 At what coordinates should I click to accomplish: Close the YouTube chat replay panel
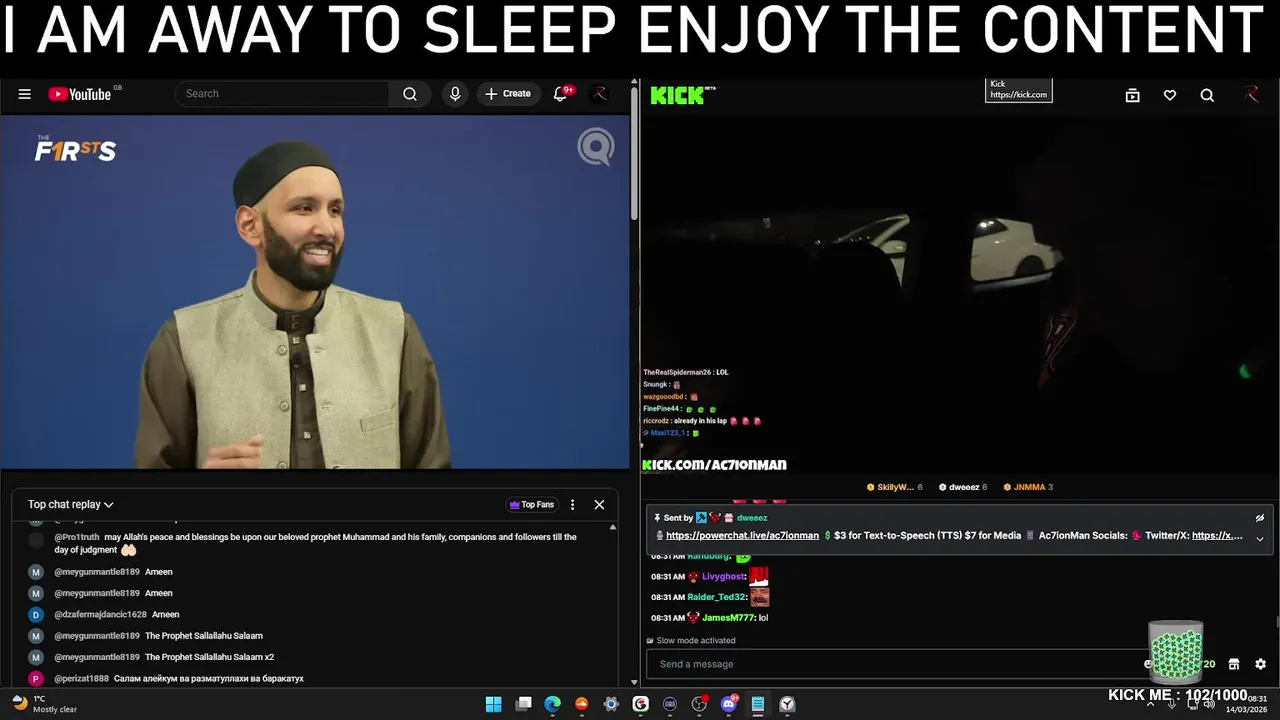(x=599, y=505)
